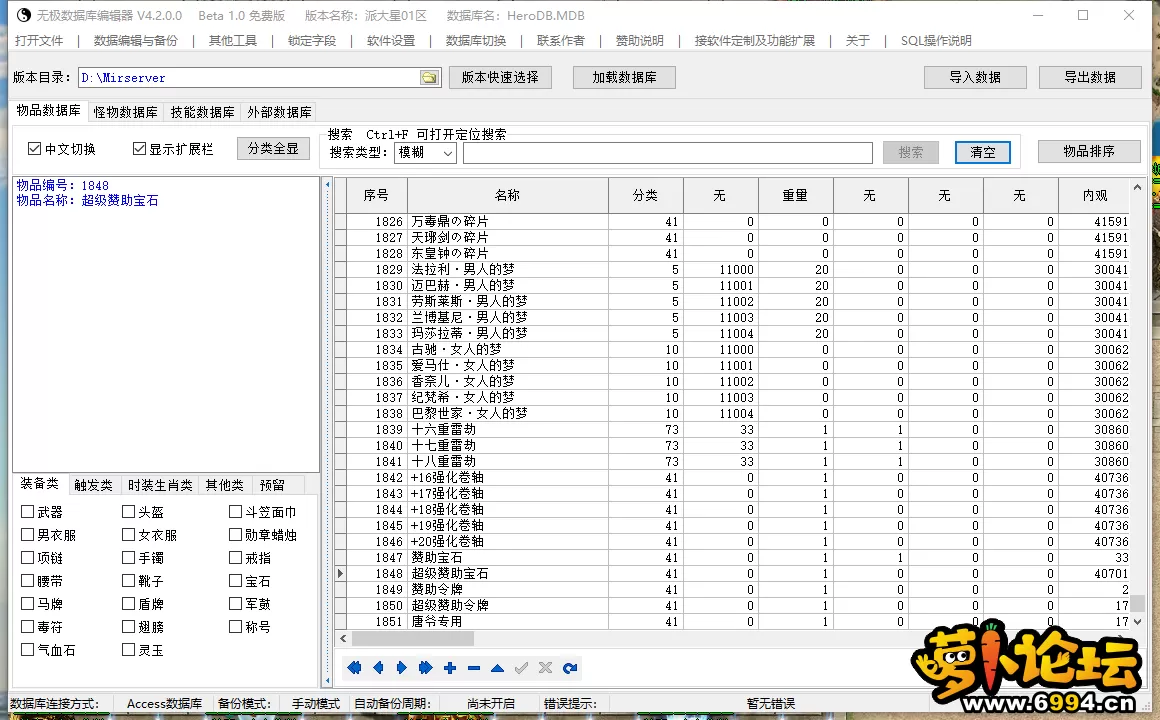Insert new record with plus icon
Screen dimensions: 1160x720
pyautogui.click(x=450, y=668)
